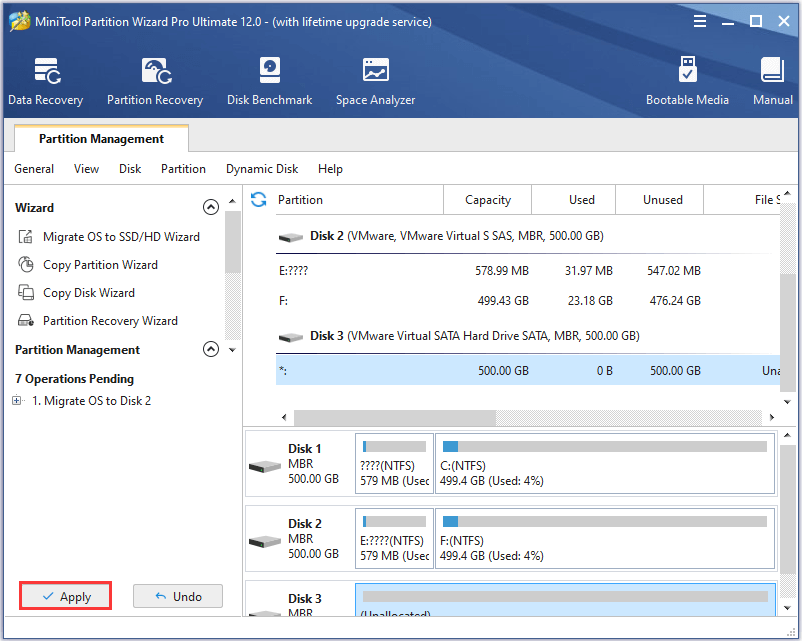Image resolution: width=802 pixels, height=641 pixels.
Task: Select the E:????(NTFS) block on Disk 2
Action: coord(394,539)
